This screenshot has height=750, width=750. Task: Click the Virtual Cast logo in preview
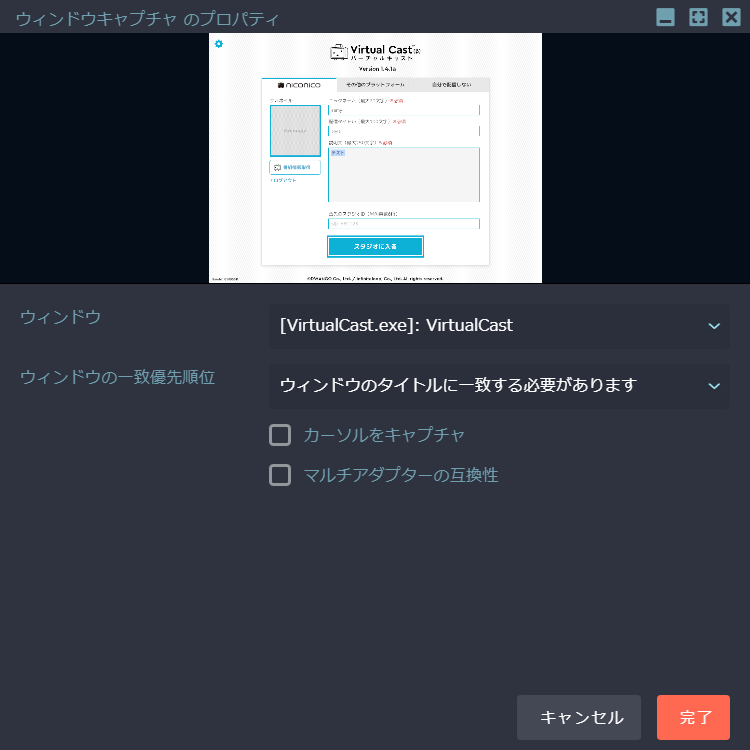tap(375, 52)
